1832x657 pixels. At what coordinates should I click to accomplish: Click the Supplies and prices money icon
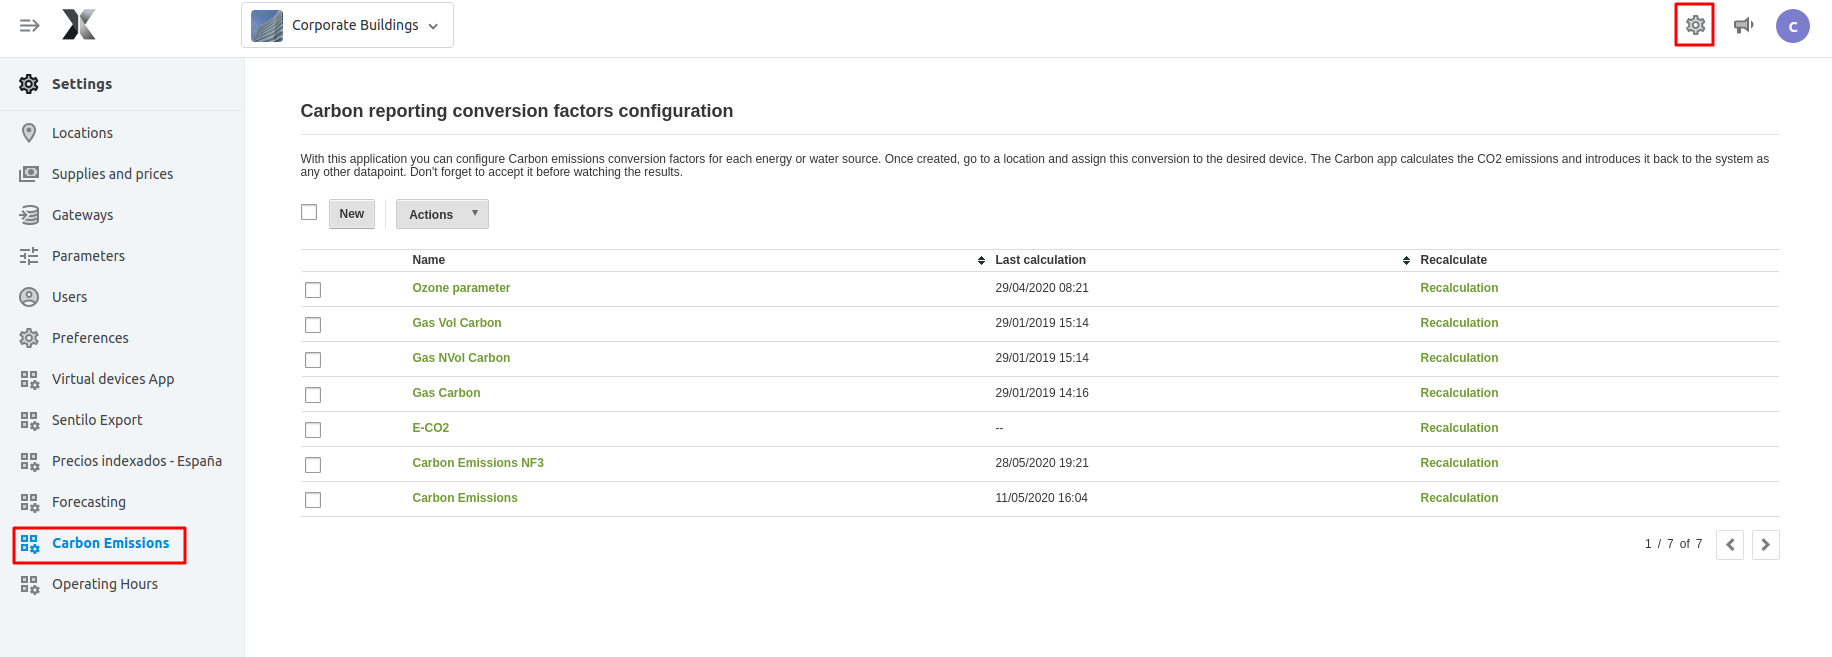[x=29, y=174]
